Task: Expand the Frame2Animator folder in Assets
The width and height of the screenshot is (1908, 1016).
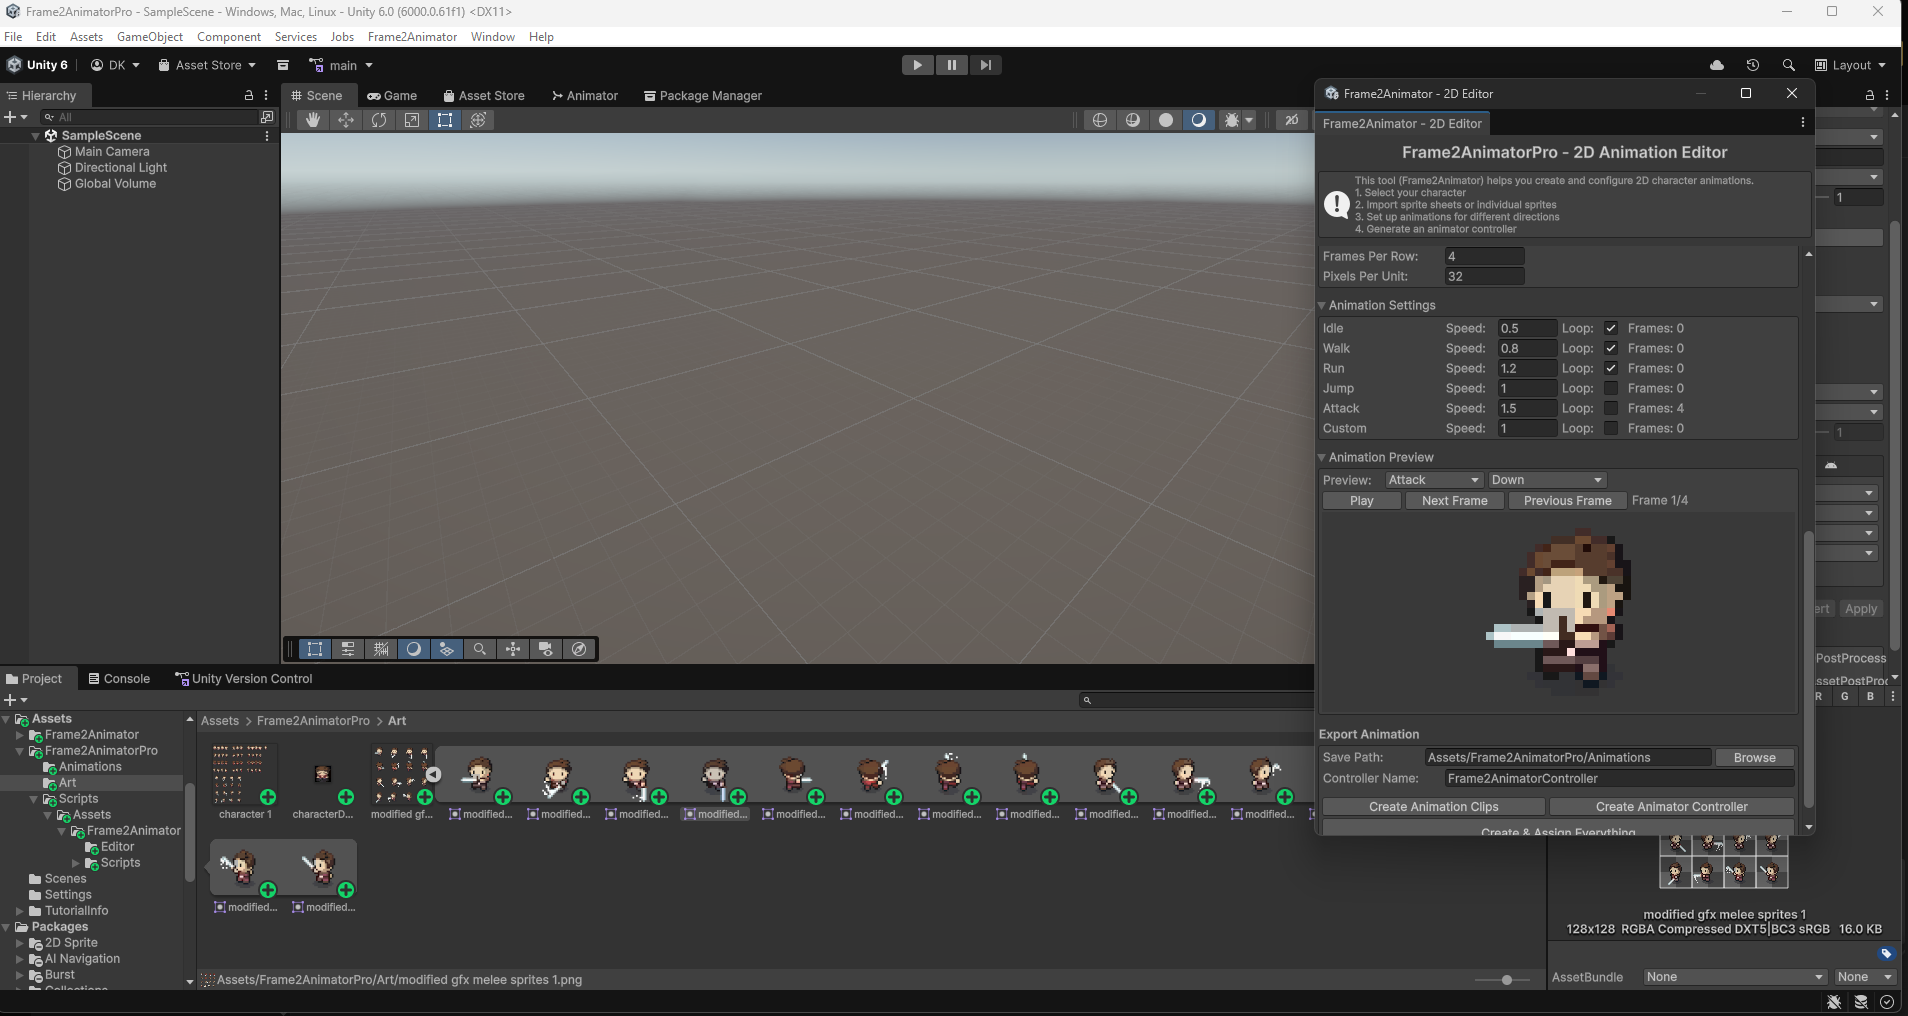Action: click(19, 735)
